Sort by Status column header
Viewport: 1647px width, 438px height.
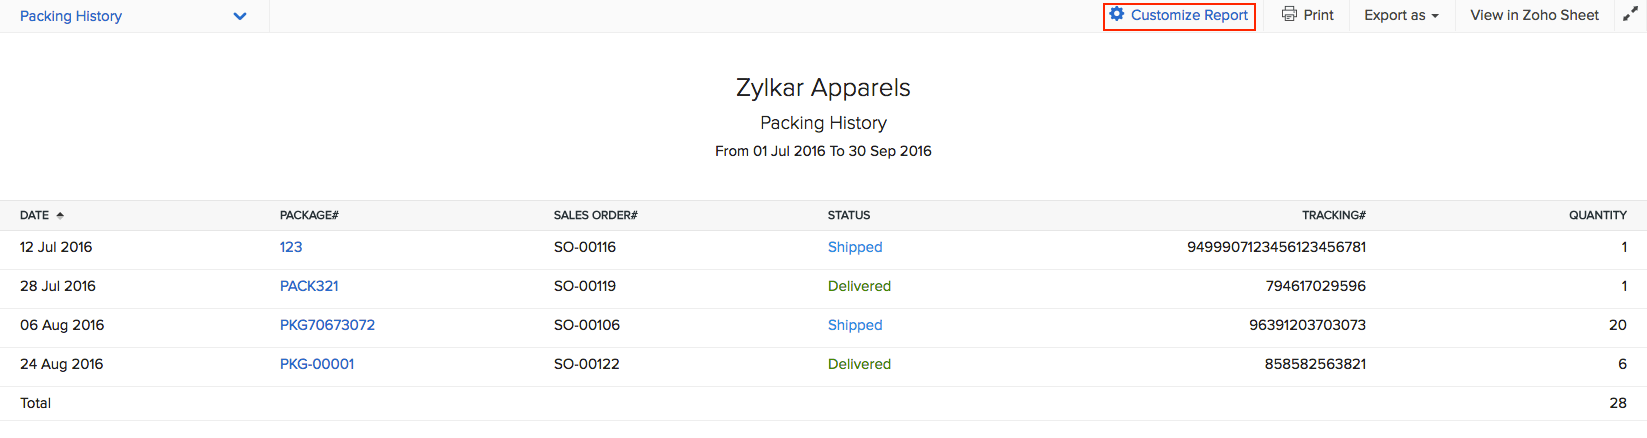pos(849,215)
